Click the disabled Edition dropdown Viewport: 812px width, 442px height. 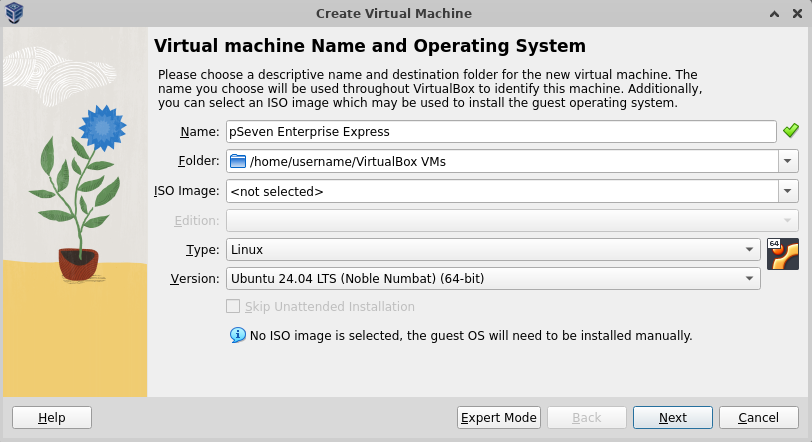[x=512, y=220]
